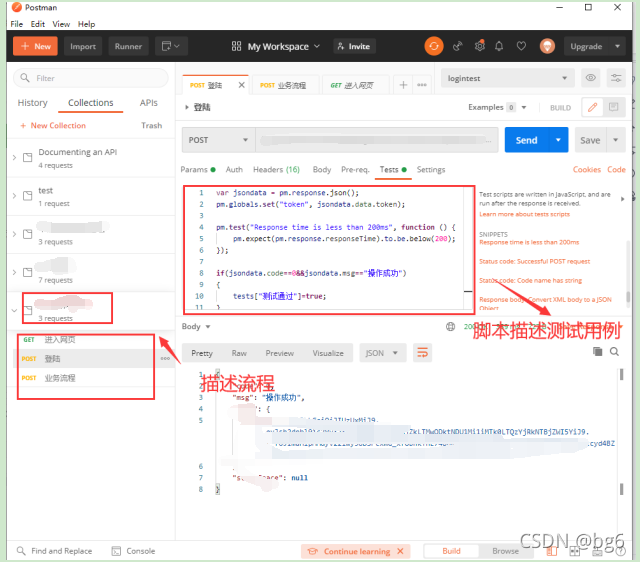Open the capture requests satellite icon
Viewport: 640px width, 562px height.
click(458, 46)
